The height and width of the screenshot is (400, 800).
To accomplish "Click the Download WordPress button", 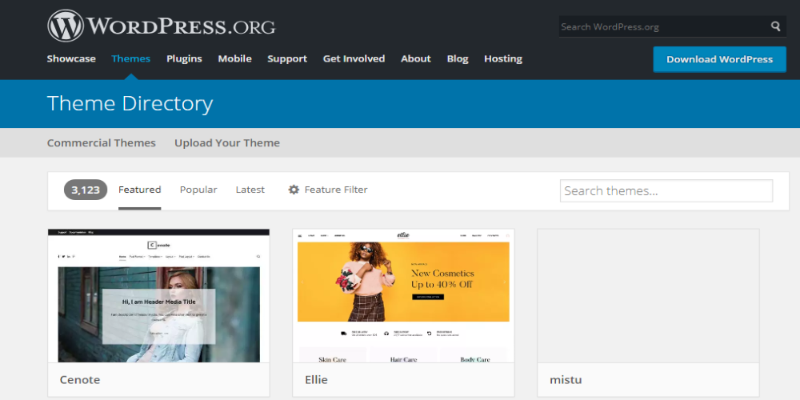I will click(719, 59).
